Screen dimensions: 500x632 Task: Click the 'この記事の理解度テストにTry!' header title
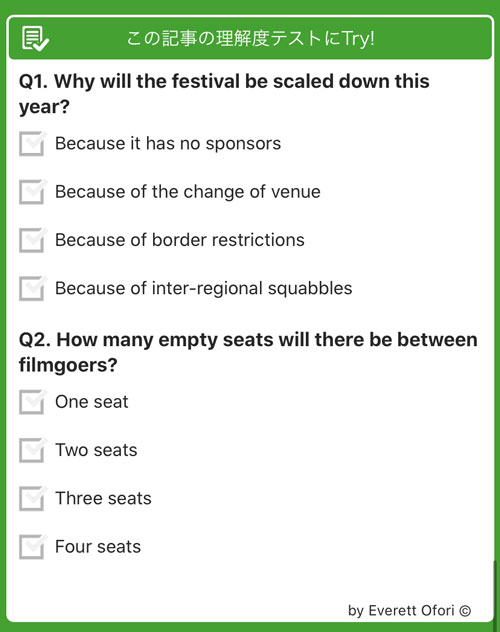251,39
